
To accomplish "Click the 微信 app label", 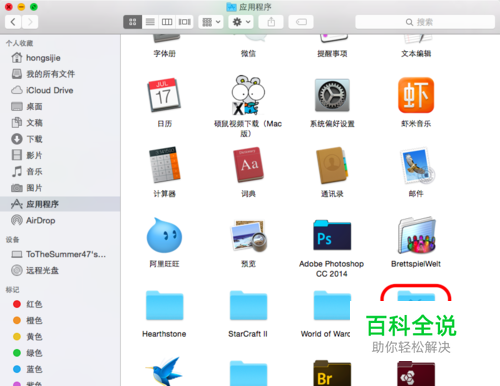I will 248,54.
